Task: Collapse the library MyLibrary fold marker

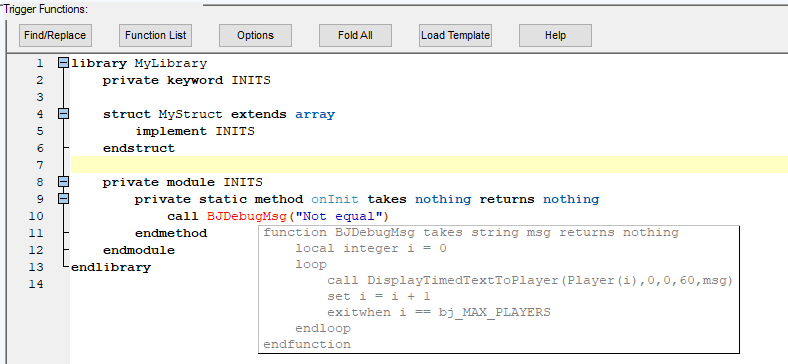Action: pos(63,63)
